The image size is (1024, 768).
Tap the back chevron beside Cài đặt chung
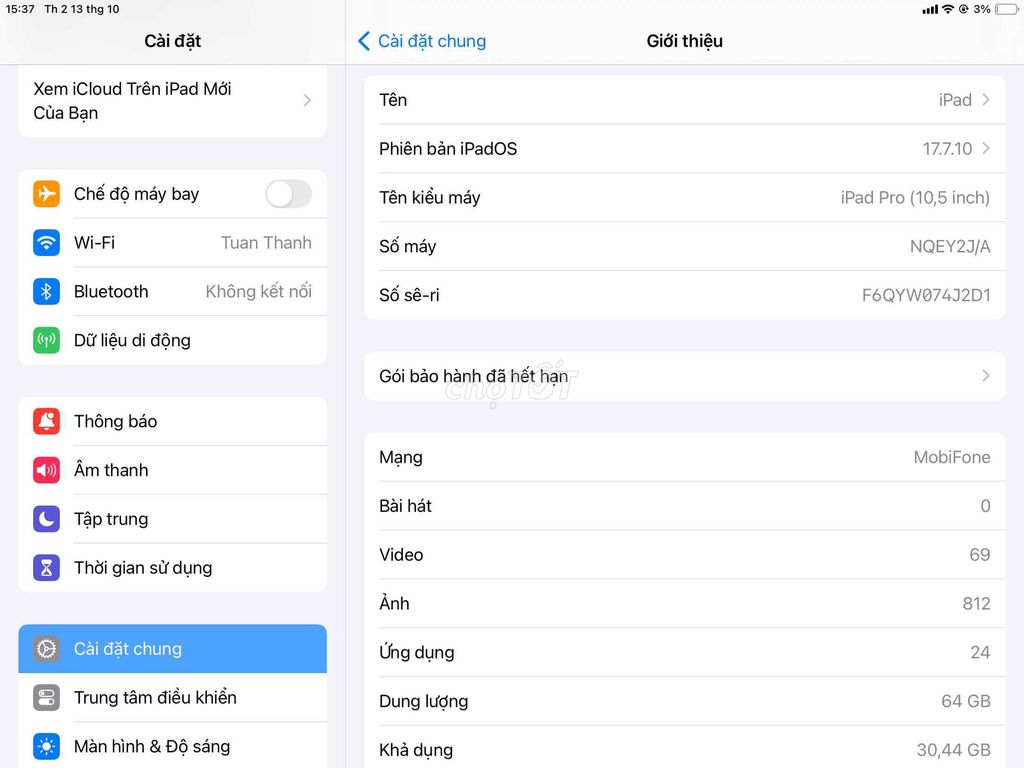point(364,41)
